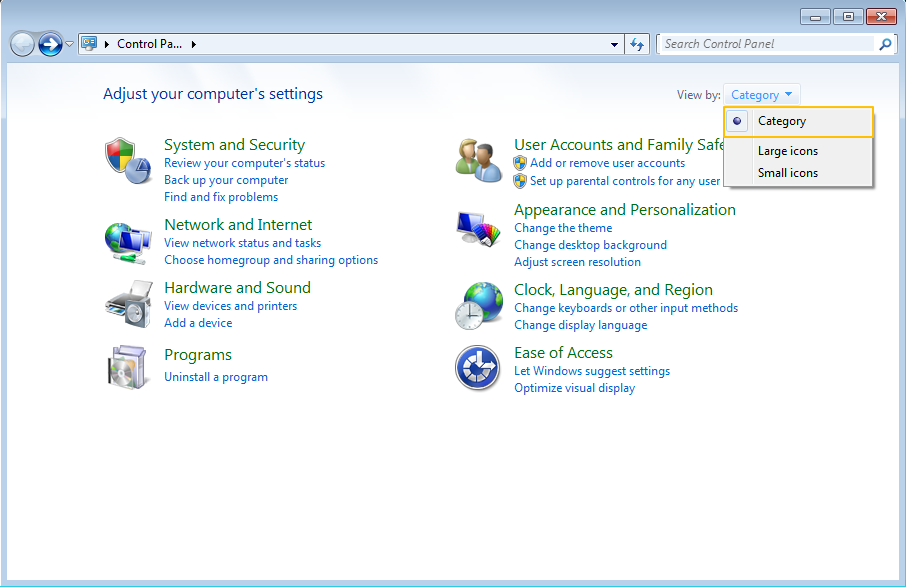This screenshot has width=906, height=587.
Task: Click the Ease of Access icon
Action: [477, 367]
